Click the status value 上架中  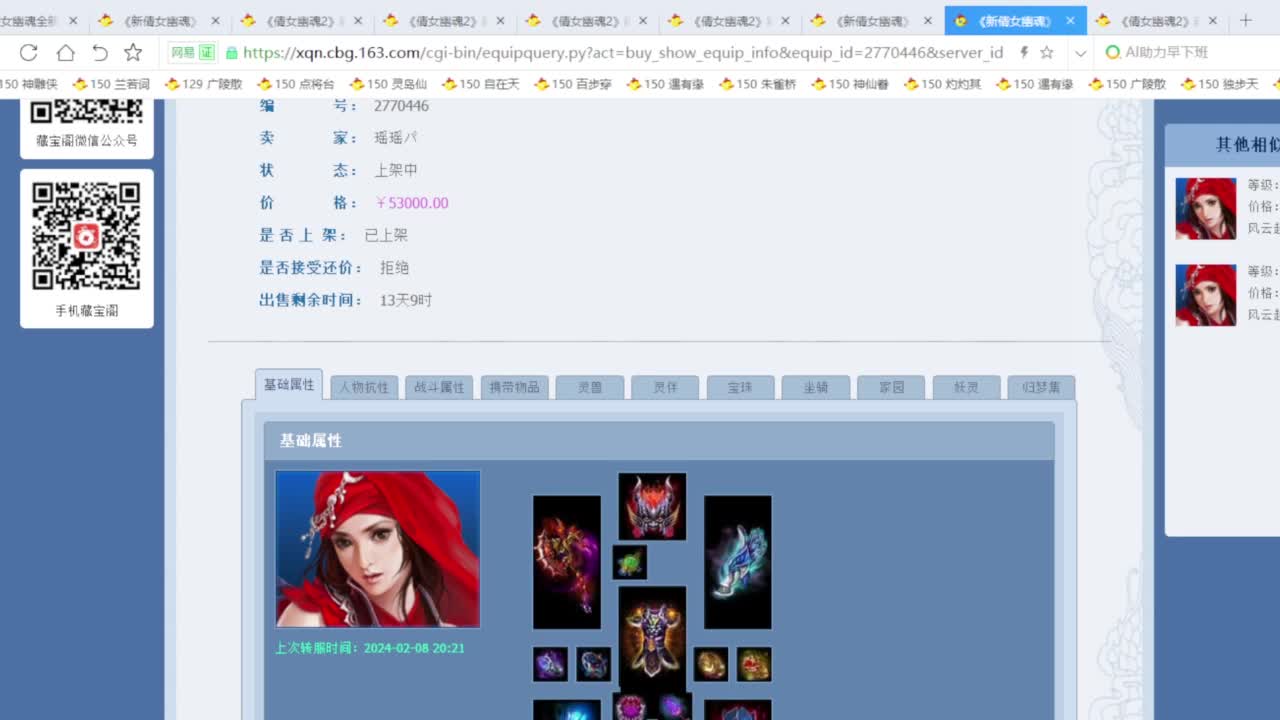[x=396, y=170]
